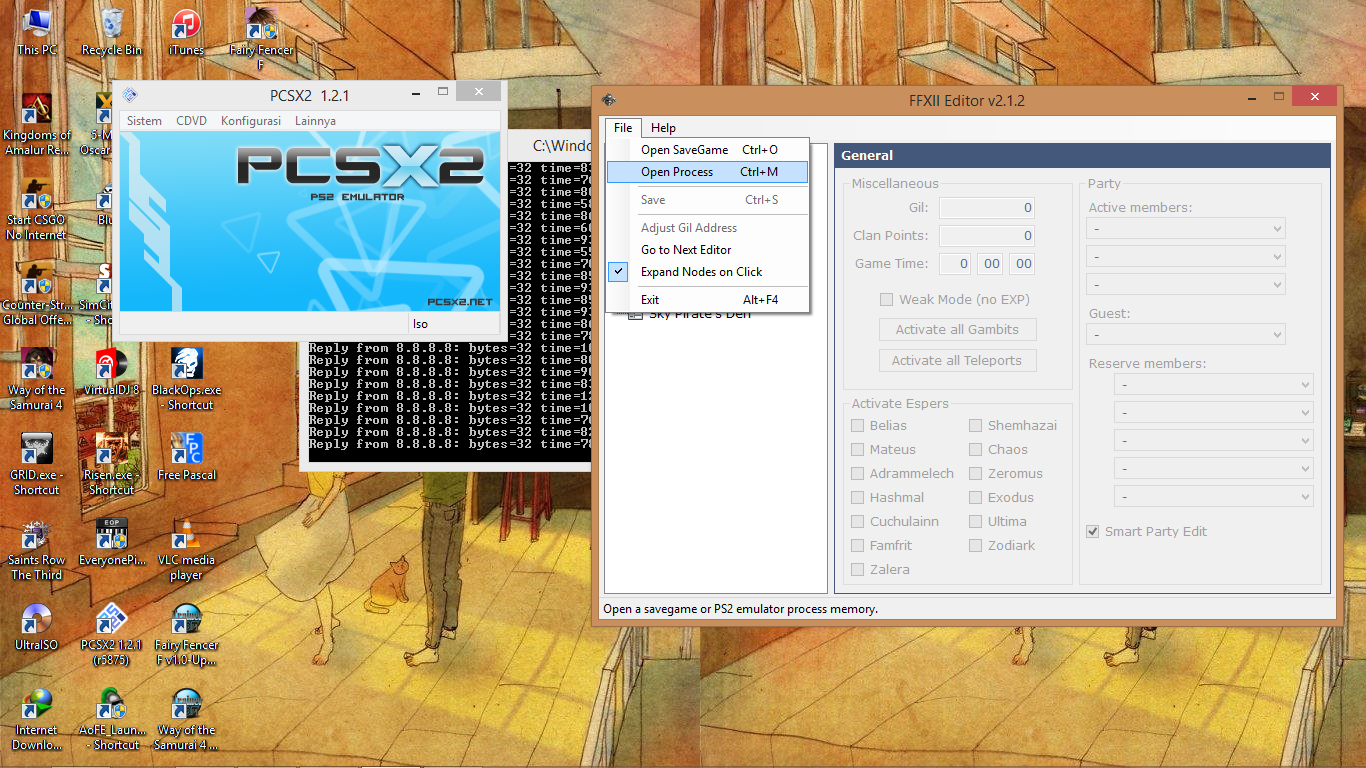Screen dimensions: 1366x768
Task: Select the VirtualDJ 8 desktop icon
Action: pos(111,372)
